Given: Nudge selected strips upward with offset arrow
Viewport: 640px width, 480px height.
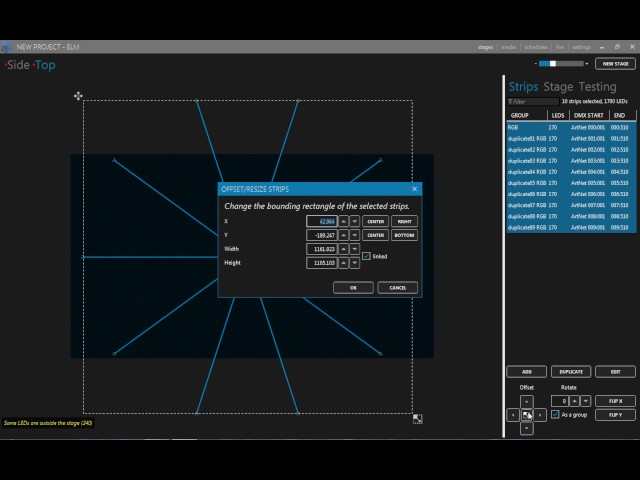Looking at the screenshot, I should click(x=527, y=401).
